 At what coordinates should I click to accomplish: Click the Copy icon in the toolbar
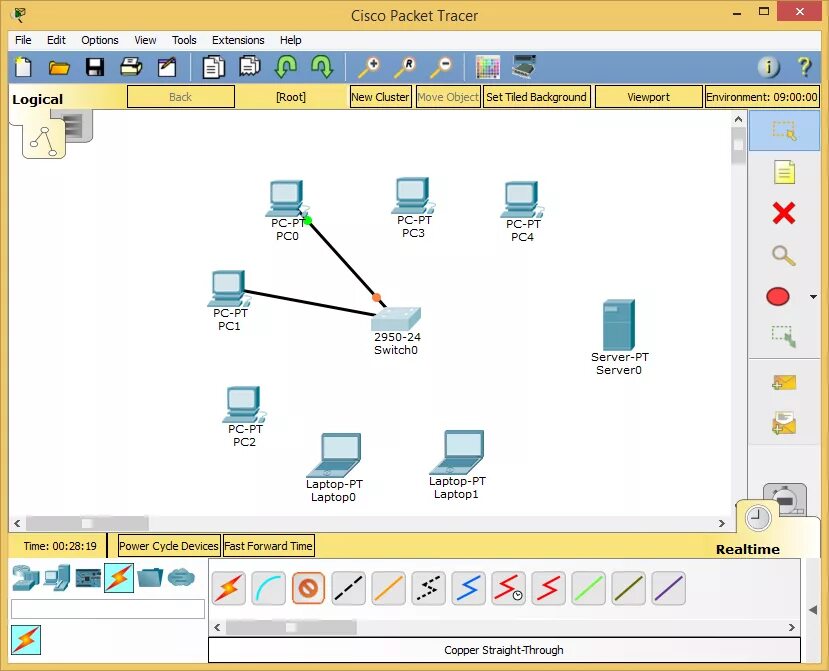(x=213, y=68)
